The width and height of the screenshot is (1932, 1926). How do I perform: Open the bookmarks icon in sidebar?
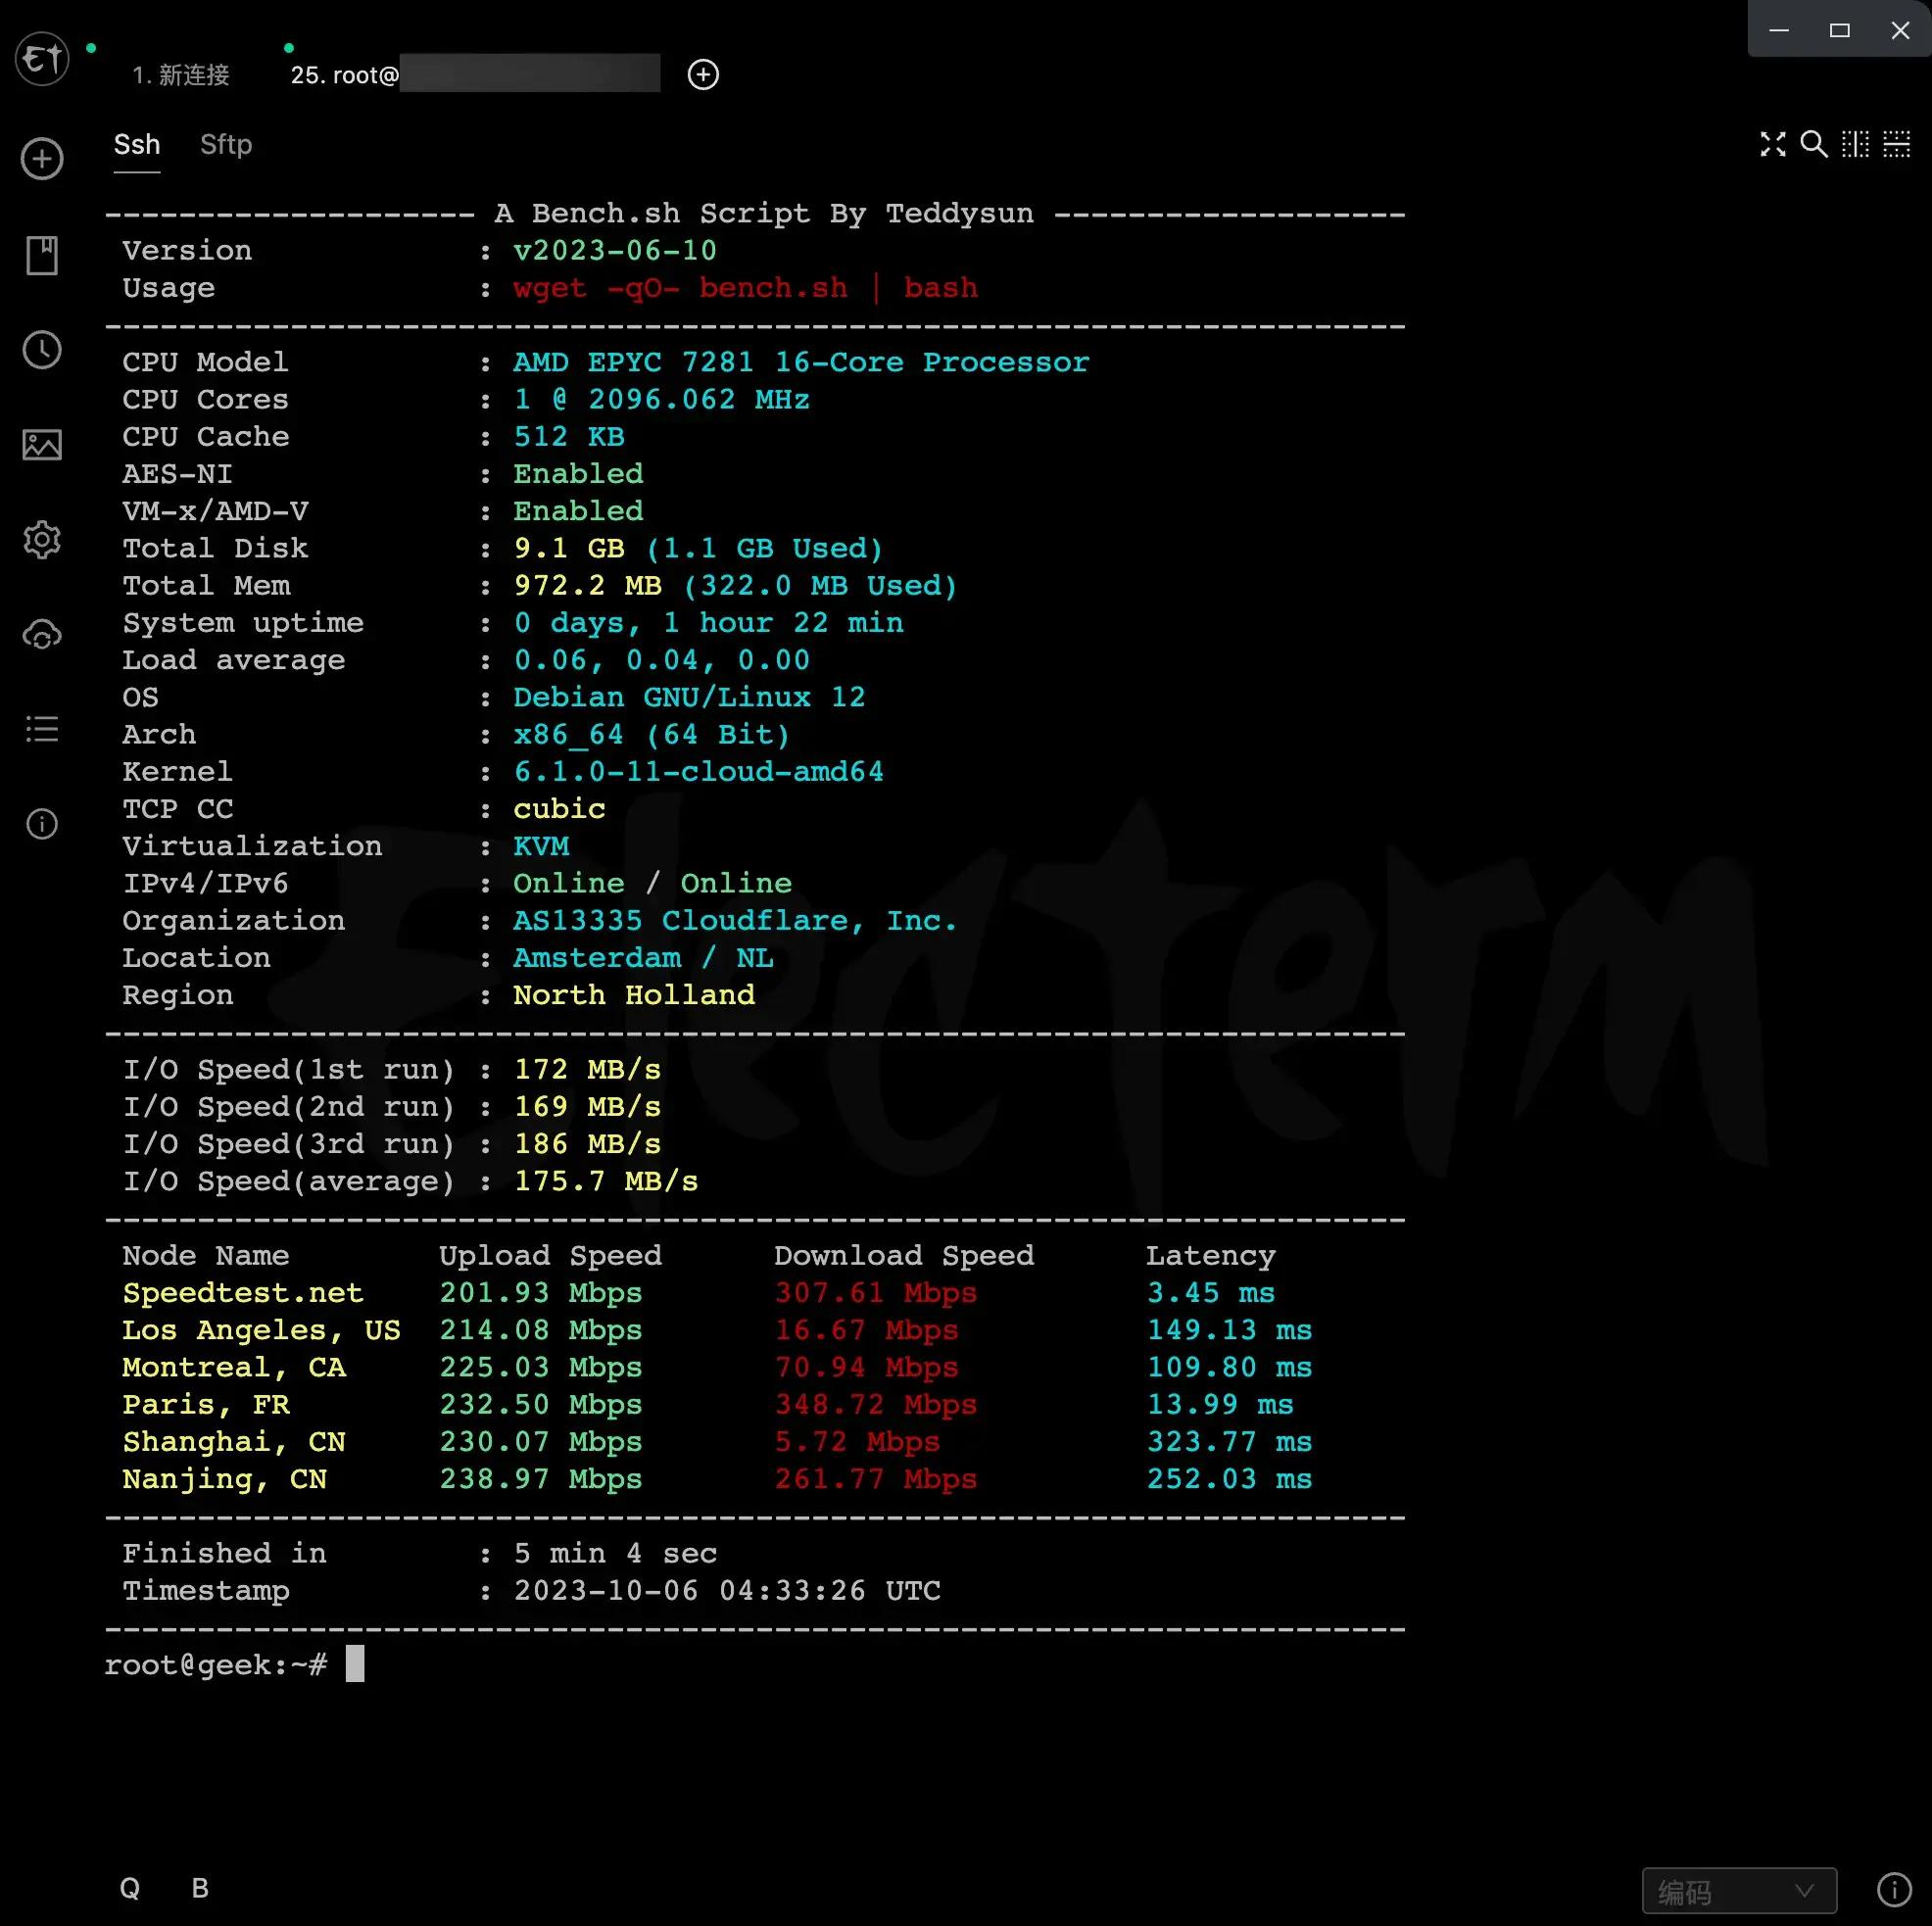point(42,255)
